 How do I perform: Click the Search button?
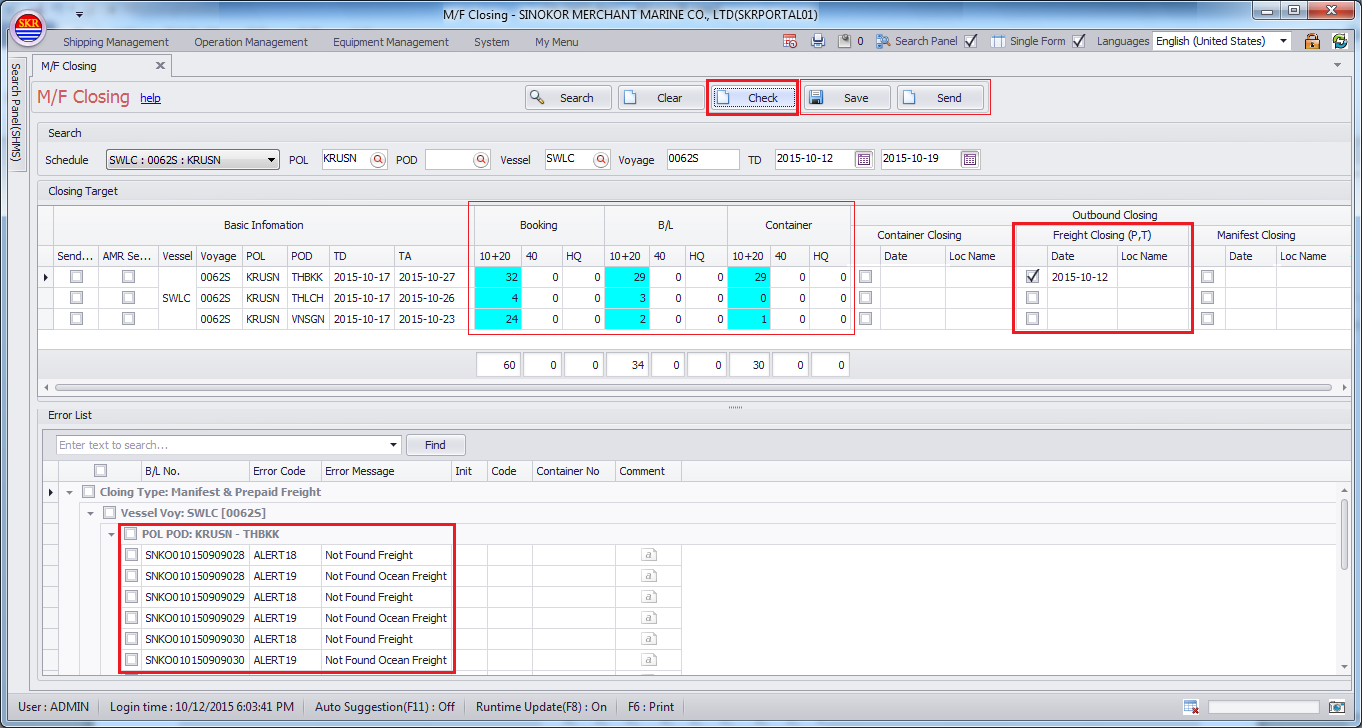568,97
